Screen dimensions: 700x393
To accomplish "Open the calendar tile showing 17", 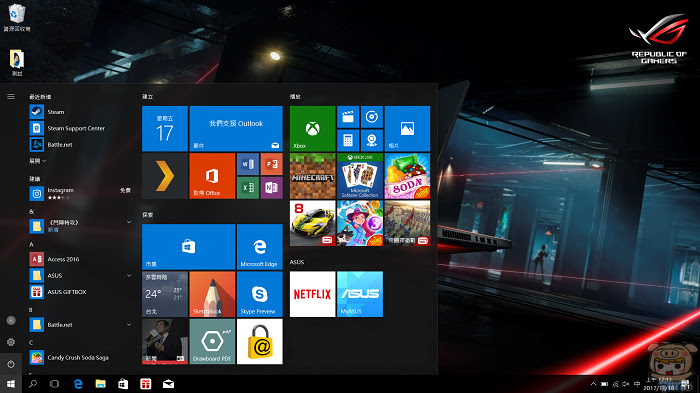I will click(165, 129).
